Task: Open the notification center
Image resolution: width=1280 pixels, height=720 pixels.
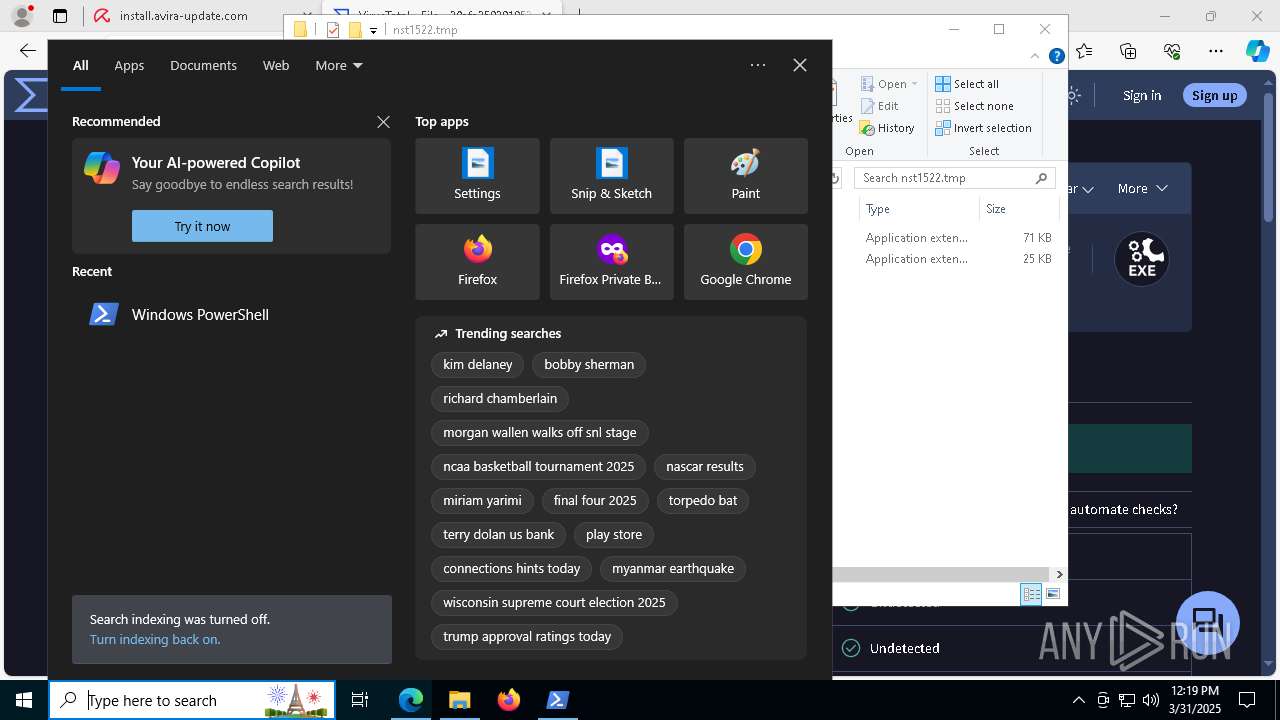Action: 1247,700
